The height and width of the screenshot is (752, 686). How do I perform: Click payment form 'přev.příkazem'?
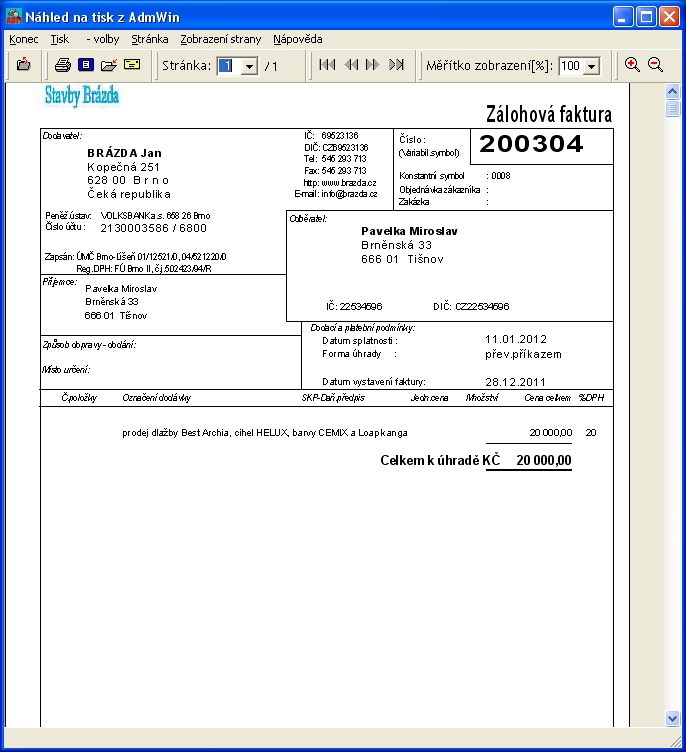click(523, 354)
